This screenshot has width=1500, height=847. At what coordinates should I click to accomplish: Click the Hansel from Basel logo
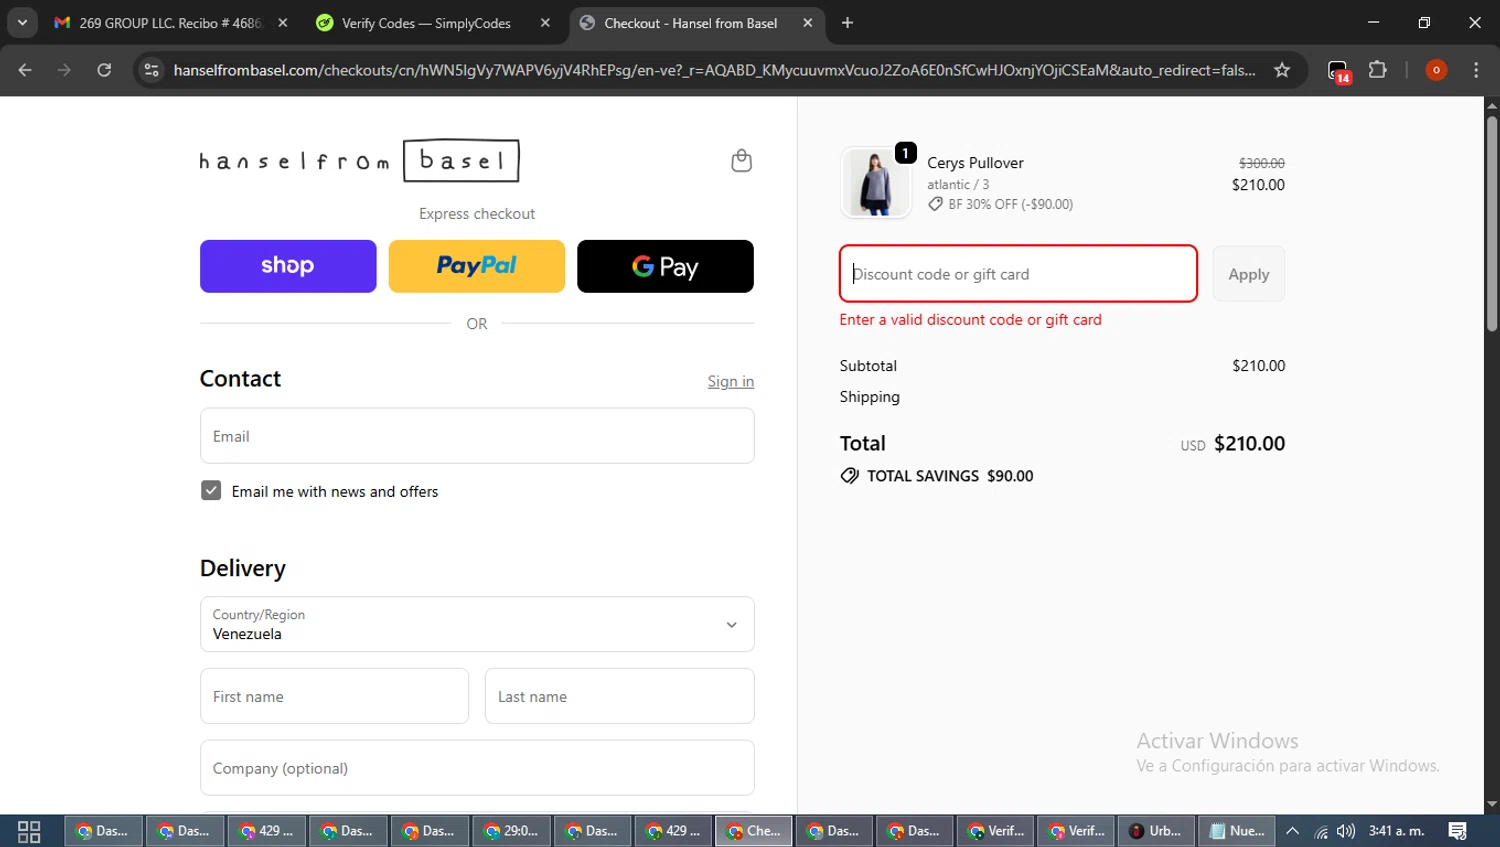359,161
